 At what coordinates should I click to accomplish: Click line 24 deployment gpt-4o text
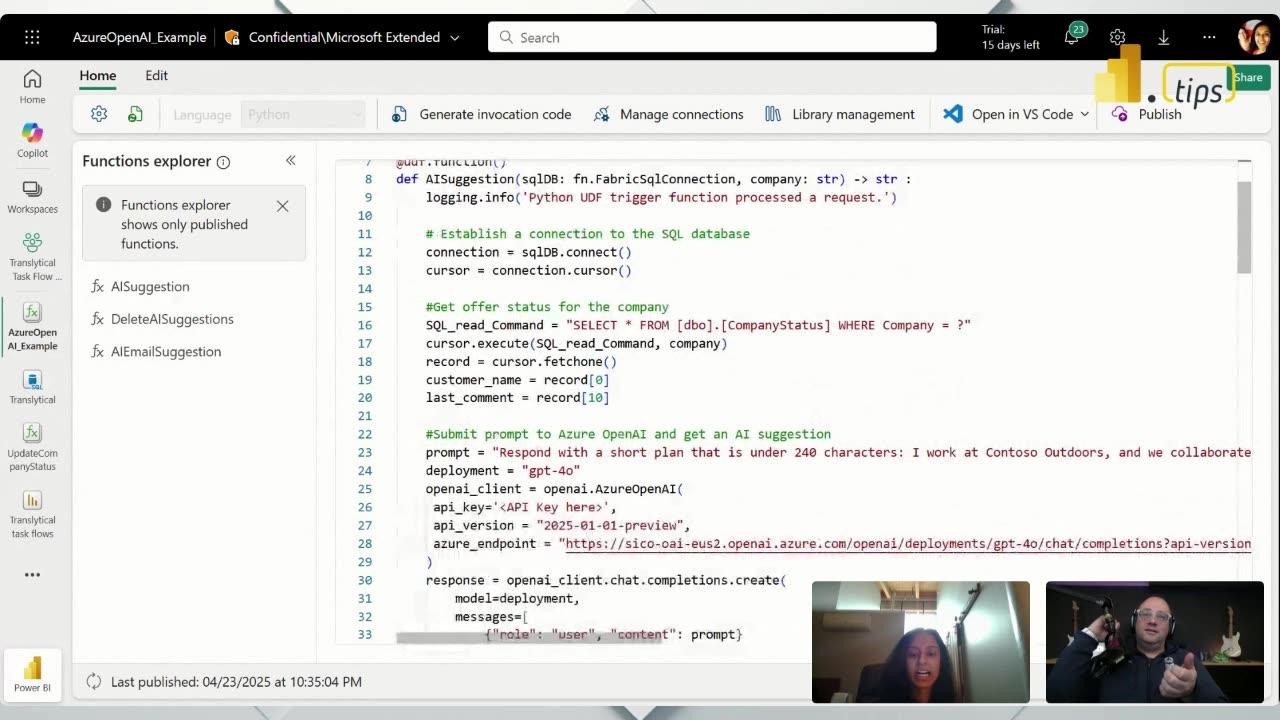[503, 471]
